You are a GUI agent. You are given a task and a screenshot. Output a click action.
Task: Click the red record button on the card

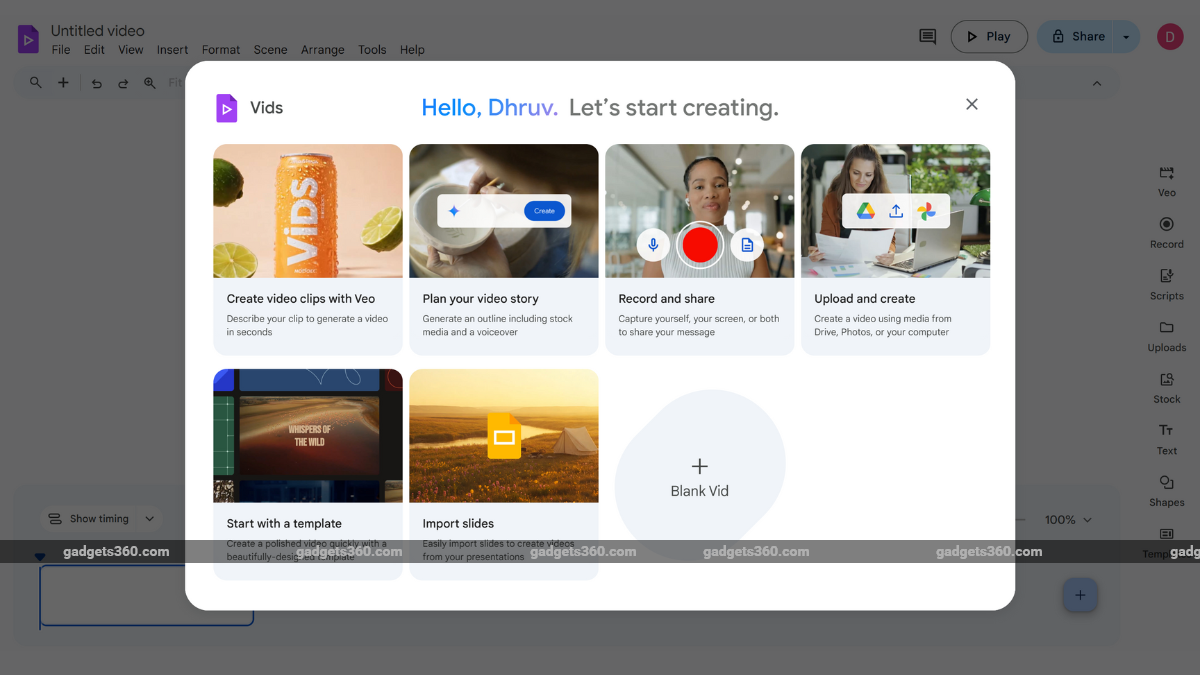pos(700,245)
